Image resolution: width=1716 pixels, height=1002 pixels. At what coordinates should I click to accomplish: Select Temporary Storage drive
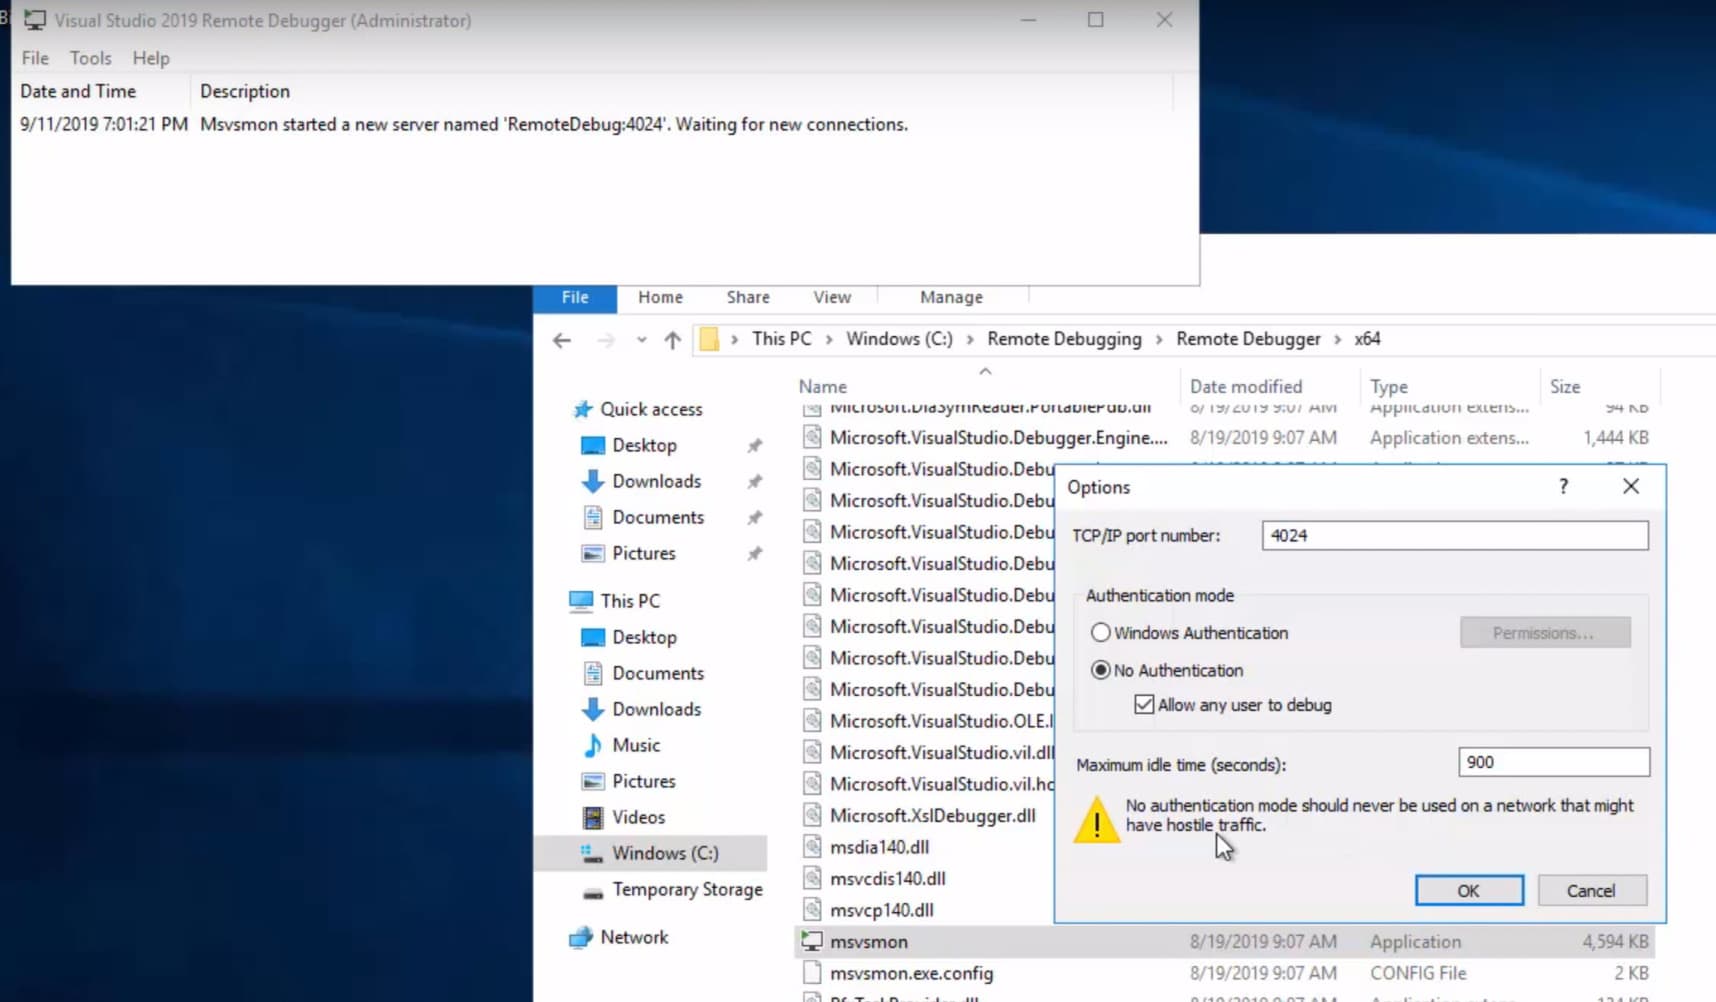687,889
